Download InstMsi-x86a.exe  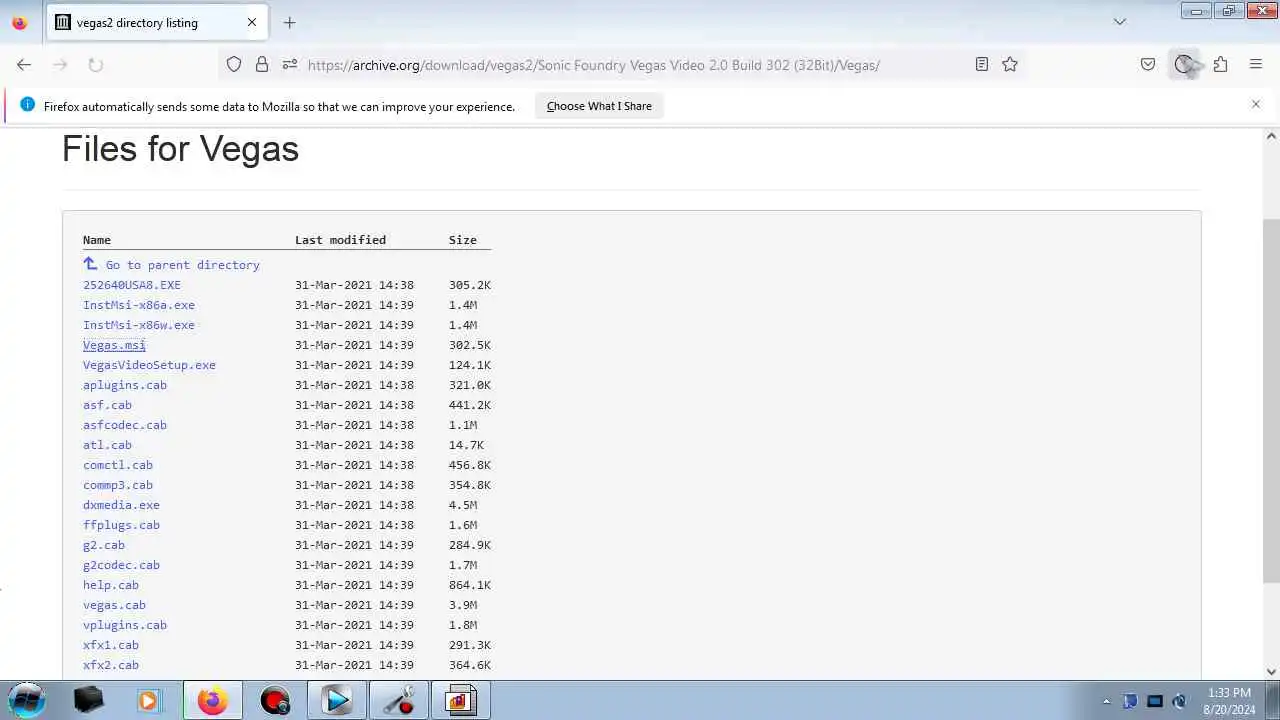coord(139,305)
